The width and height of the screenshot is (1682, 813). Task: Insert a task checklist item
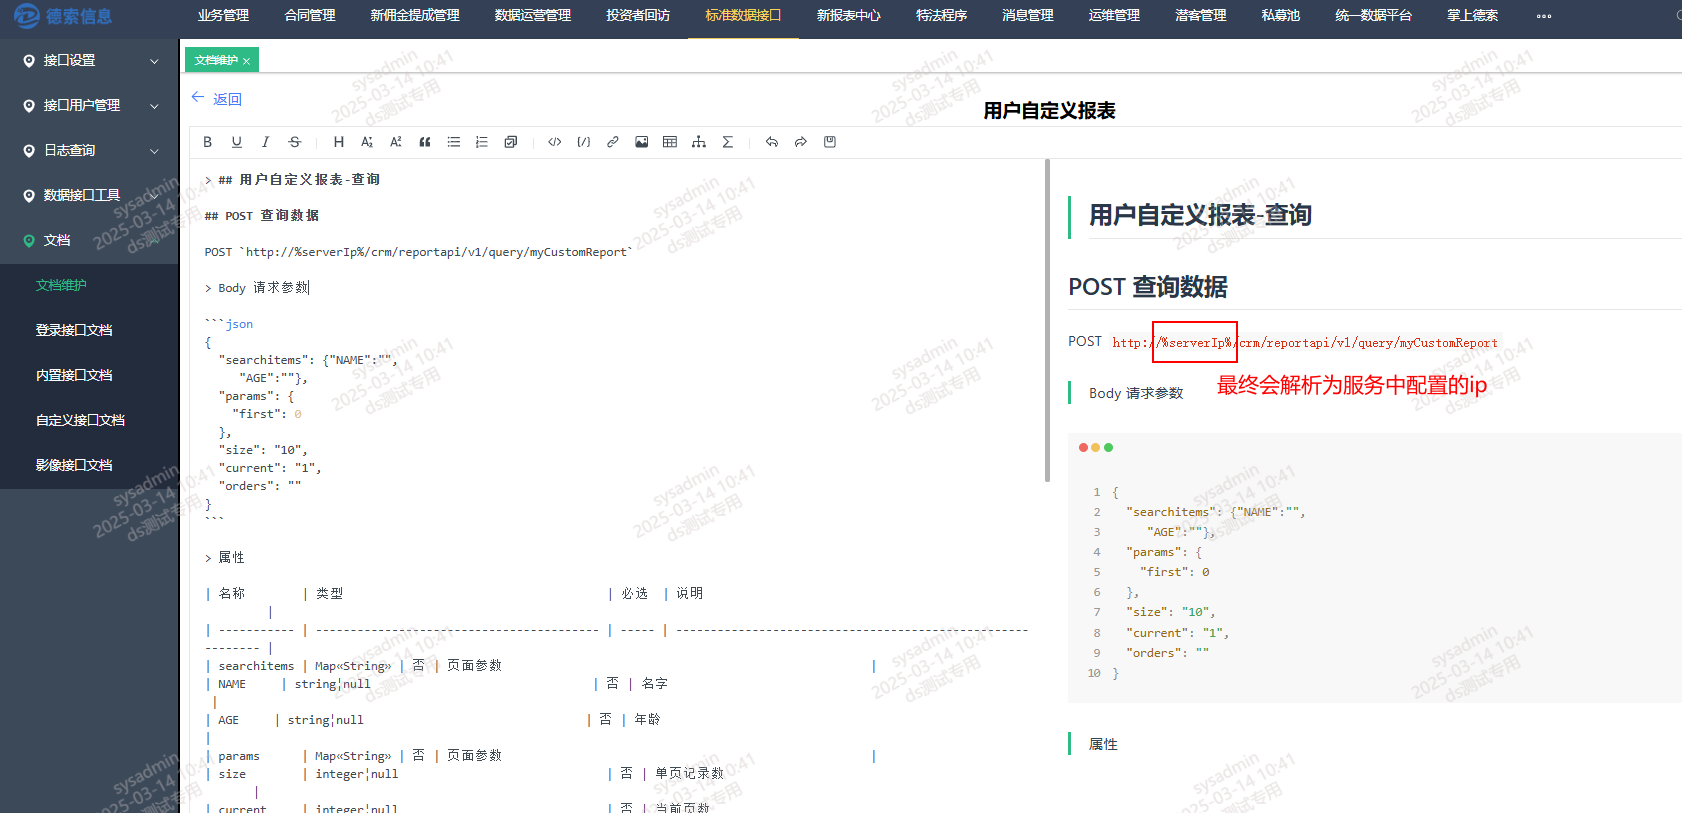[x=511, y=142]
